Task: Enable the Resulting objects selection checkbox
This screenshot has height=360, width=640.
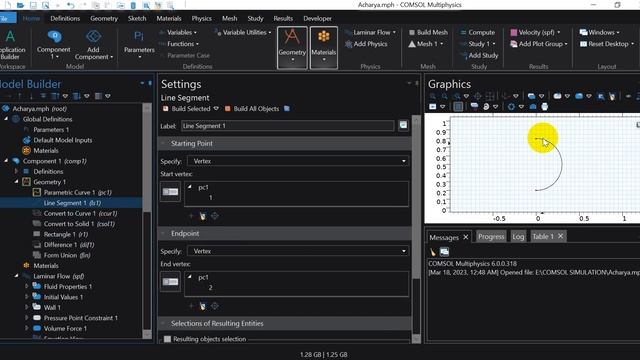Action: pyautogui.click(x=167, y=339)
